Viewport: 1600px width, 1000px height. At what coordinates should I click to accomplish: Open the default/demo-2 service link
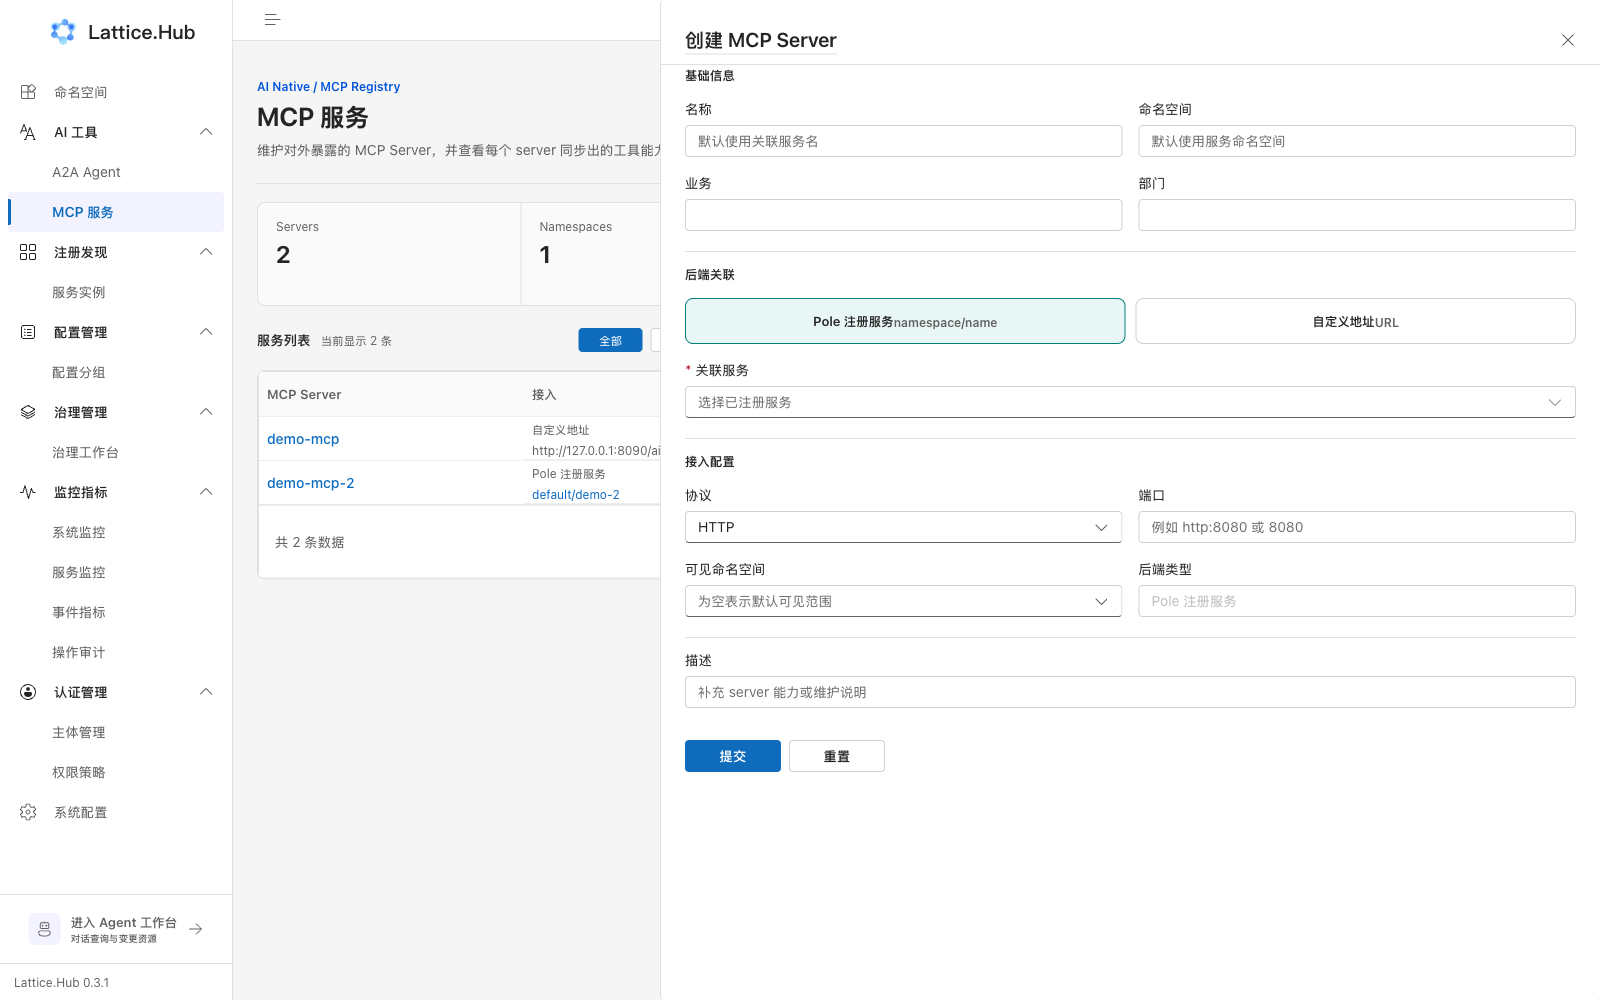coord(576,495)
